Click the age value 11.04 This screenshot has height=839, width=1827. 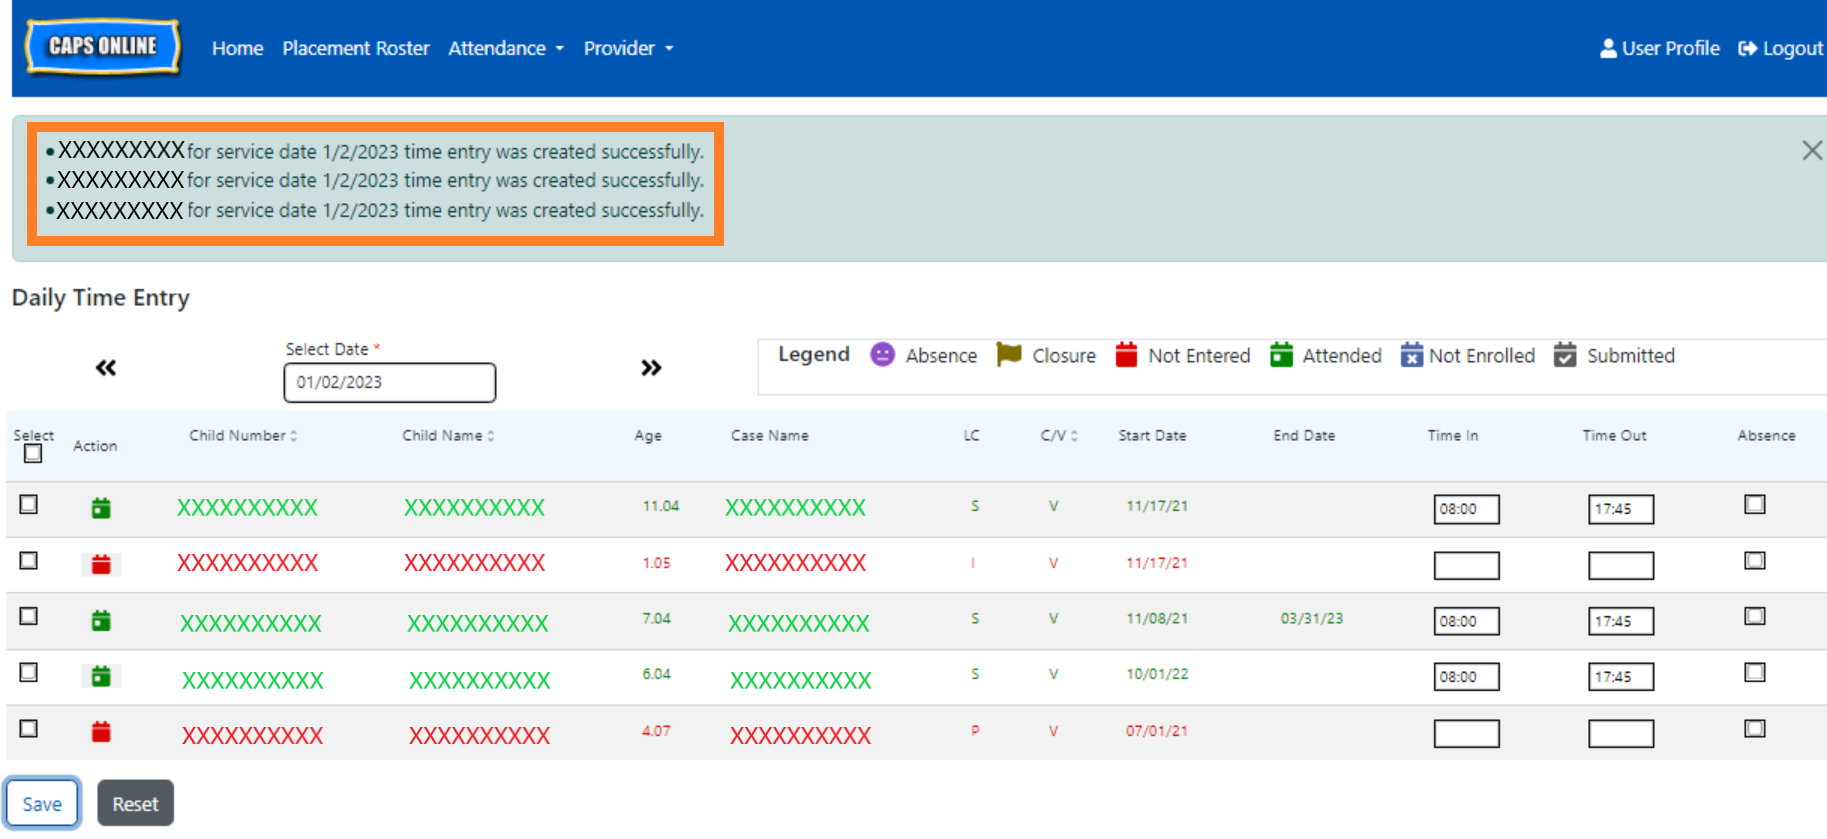click(661, 506)
